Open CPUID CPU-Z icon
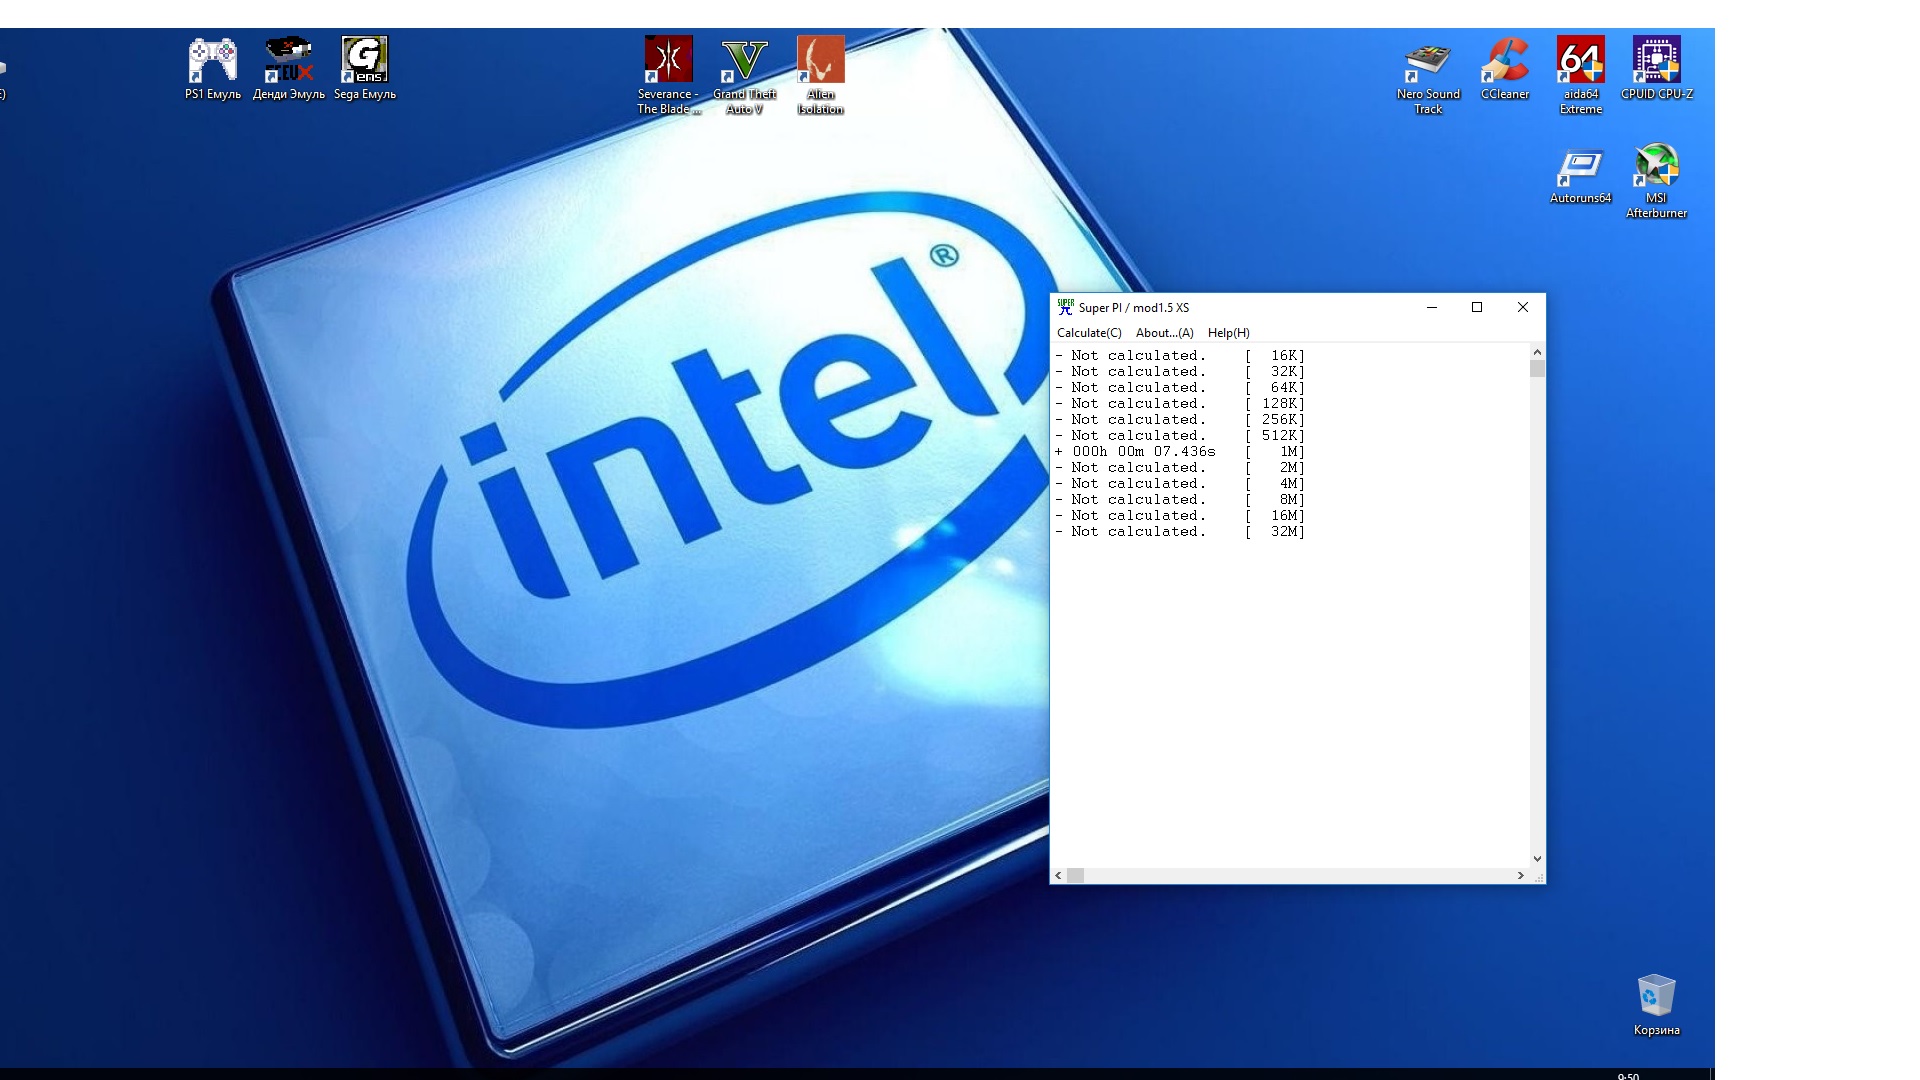1920x1080 pixels. click(1656, 62)
